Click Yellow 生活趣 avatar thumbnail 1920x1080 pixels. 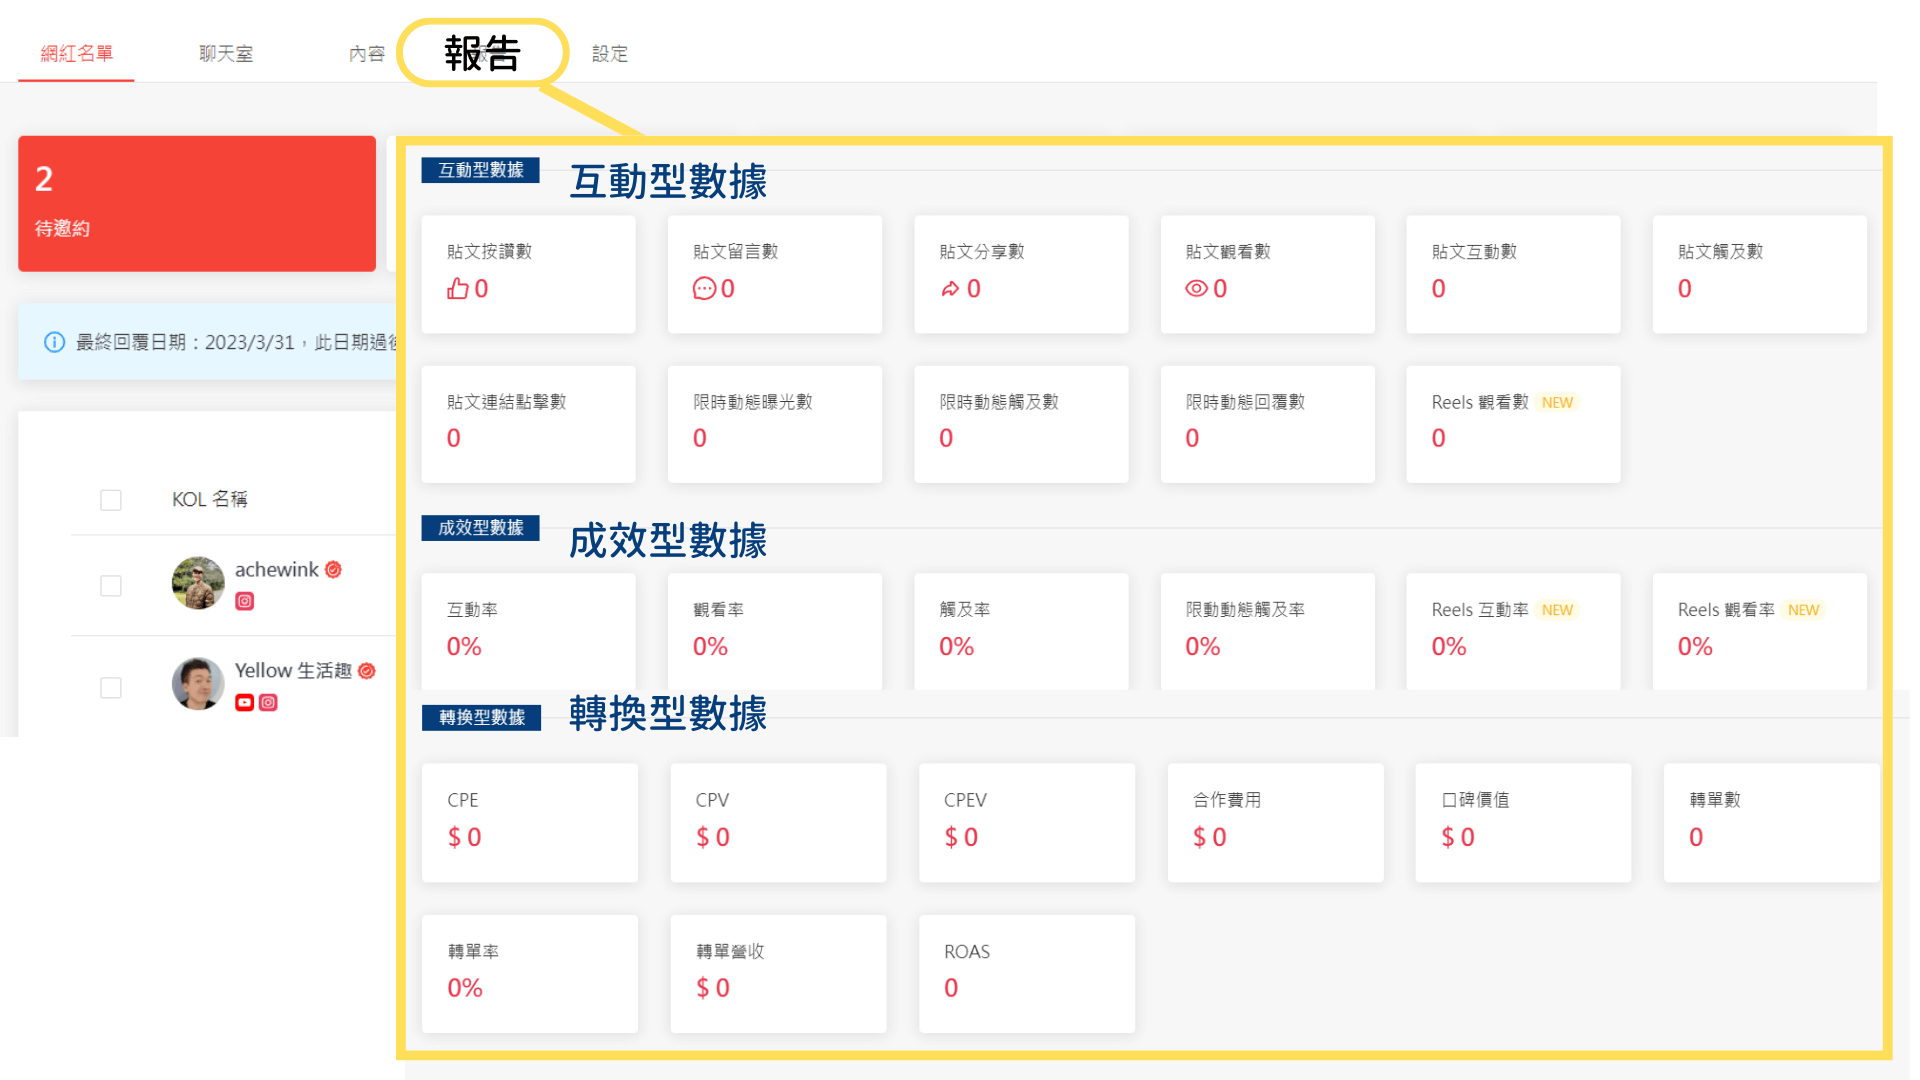(198, 684)
